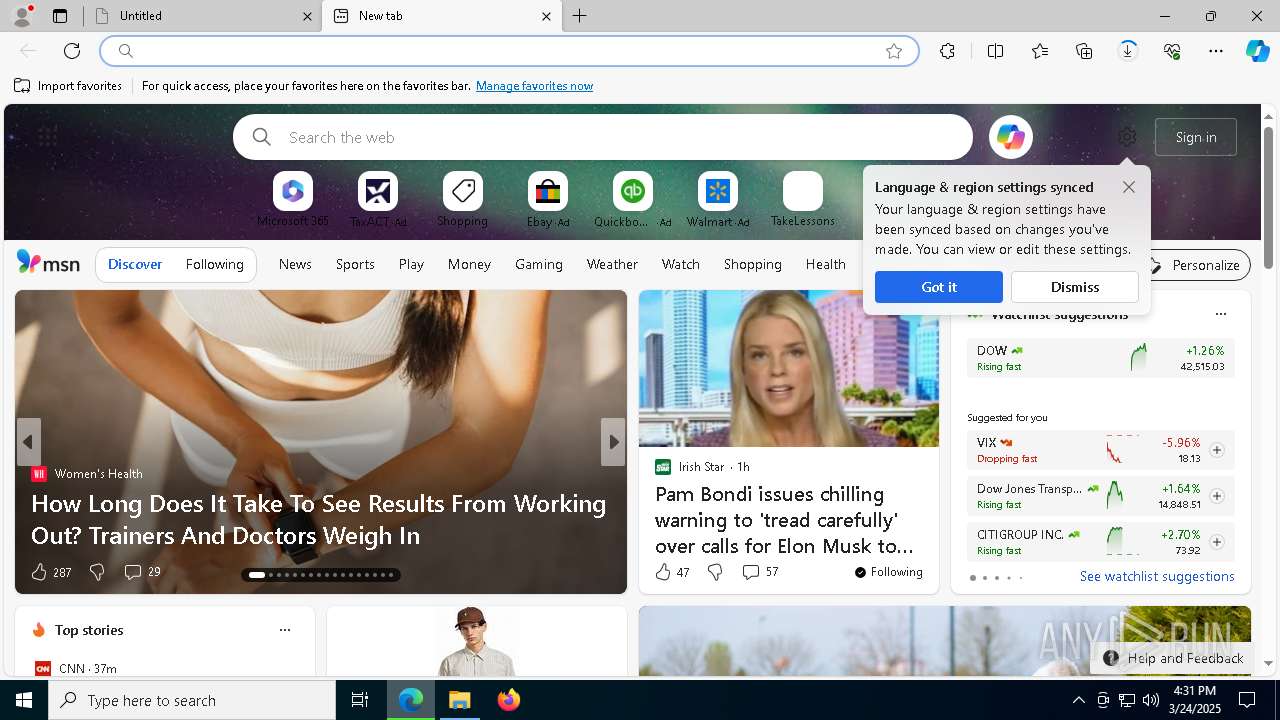1280x720 pixels.
Task: Open Manage favorites now link
Action: [x=534, y=86]
